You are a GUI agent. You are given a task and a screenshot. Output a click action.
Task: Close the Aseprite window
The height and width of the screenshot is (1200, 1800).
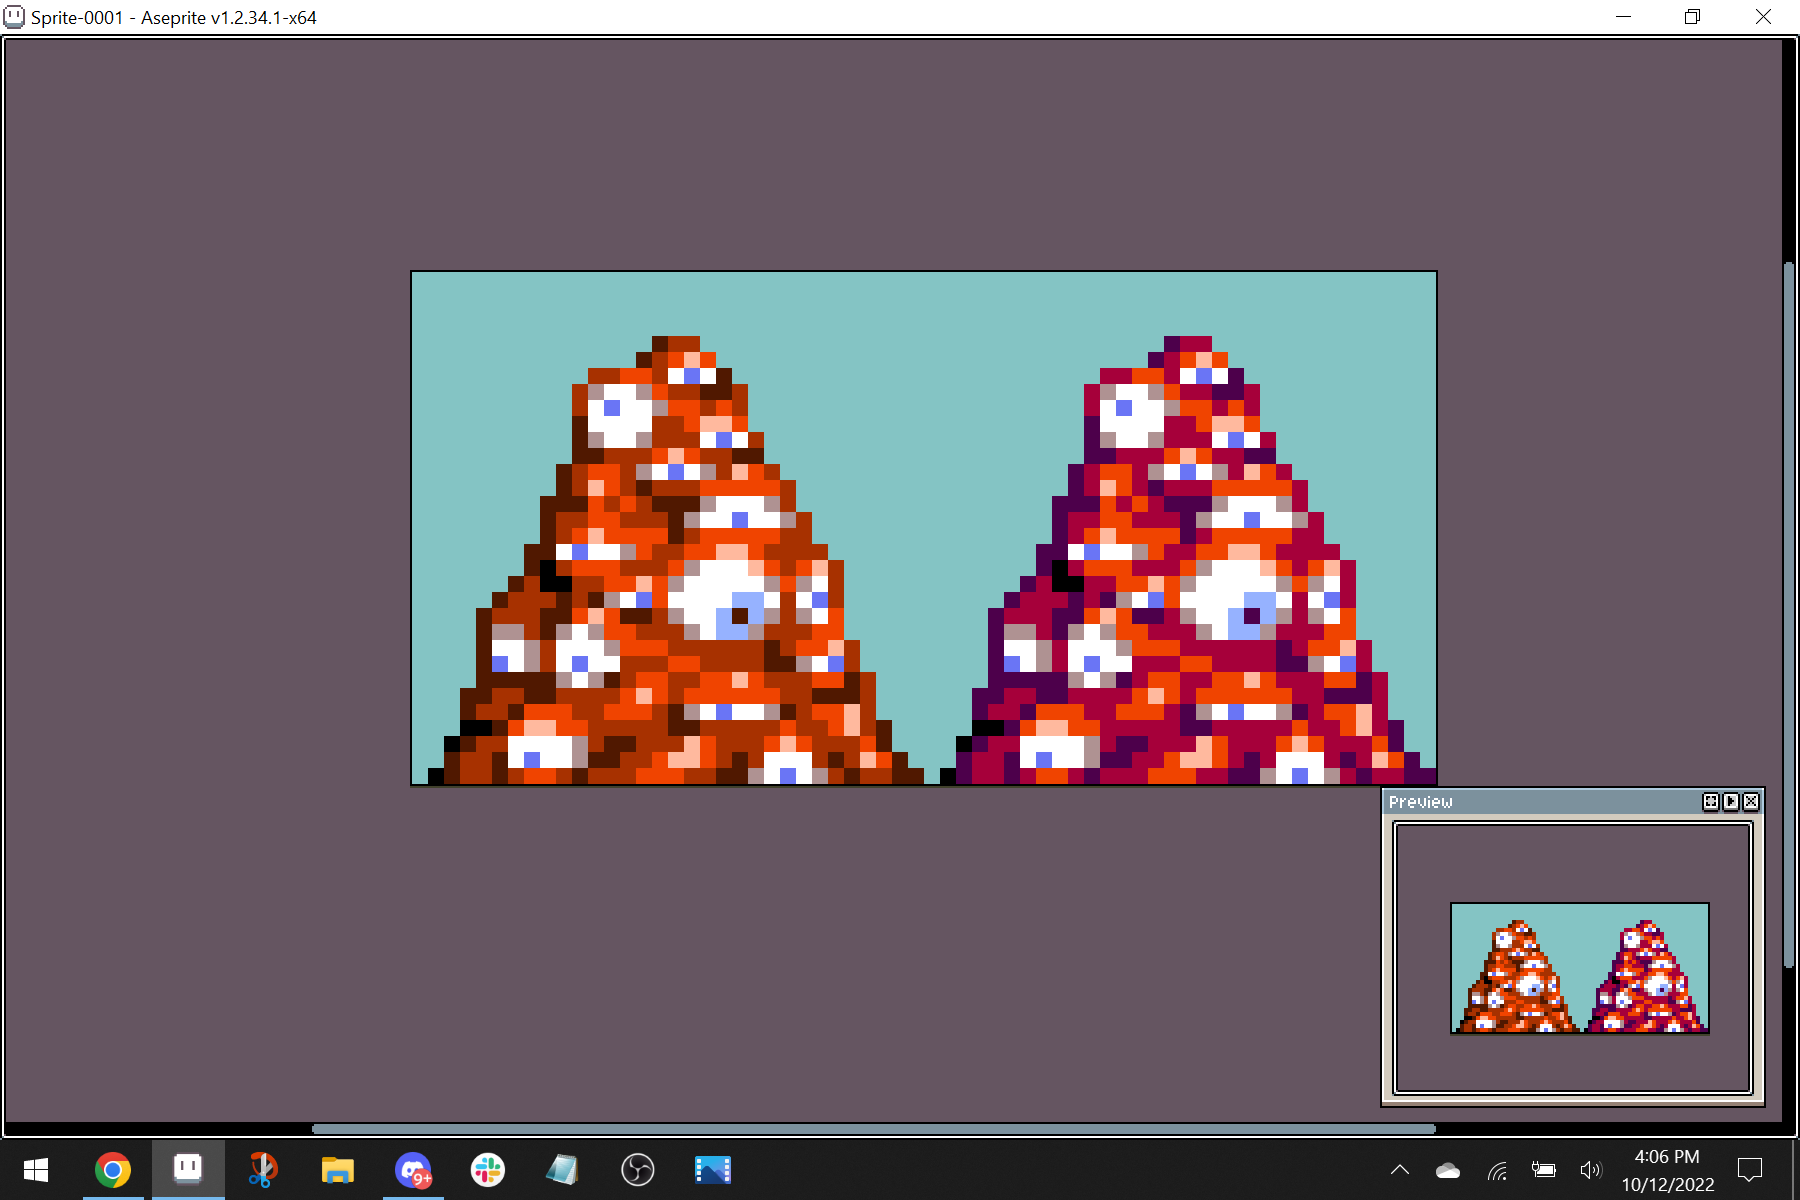[1763, 17]
